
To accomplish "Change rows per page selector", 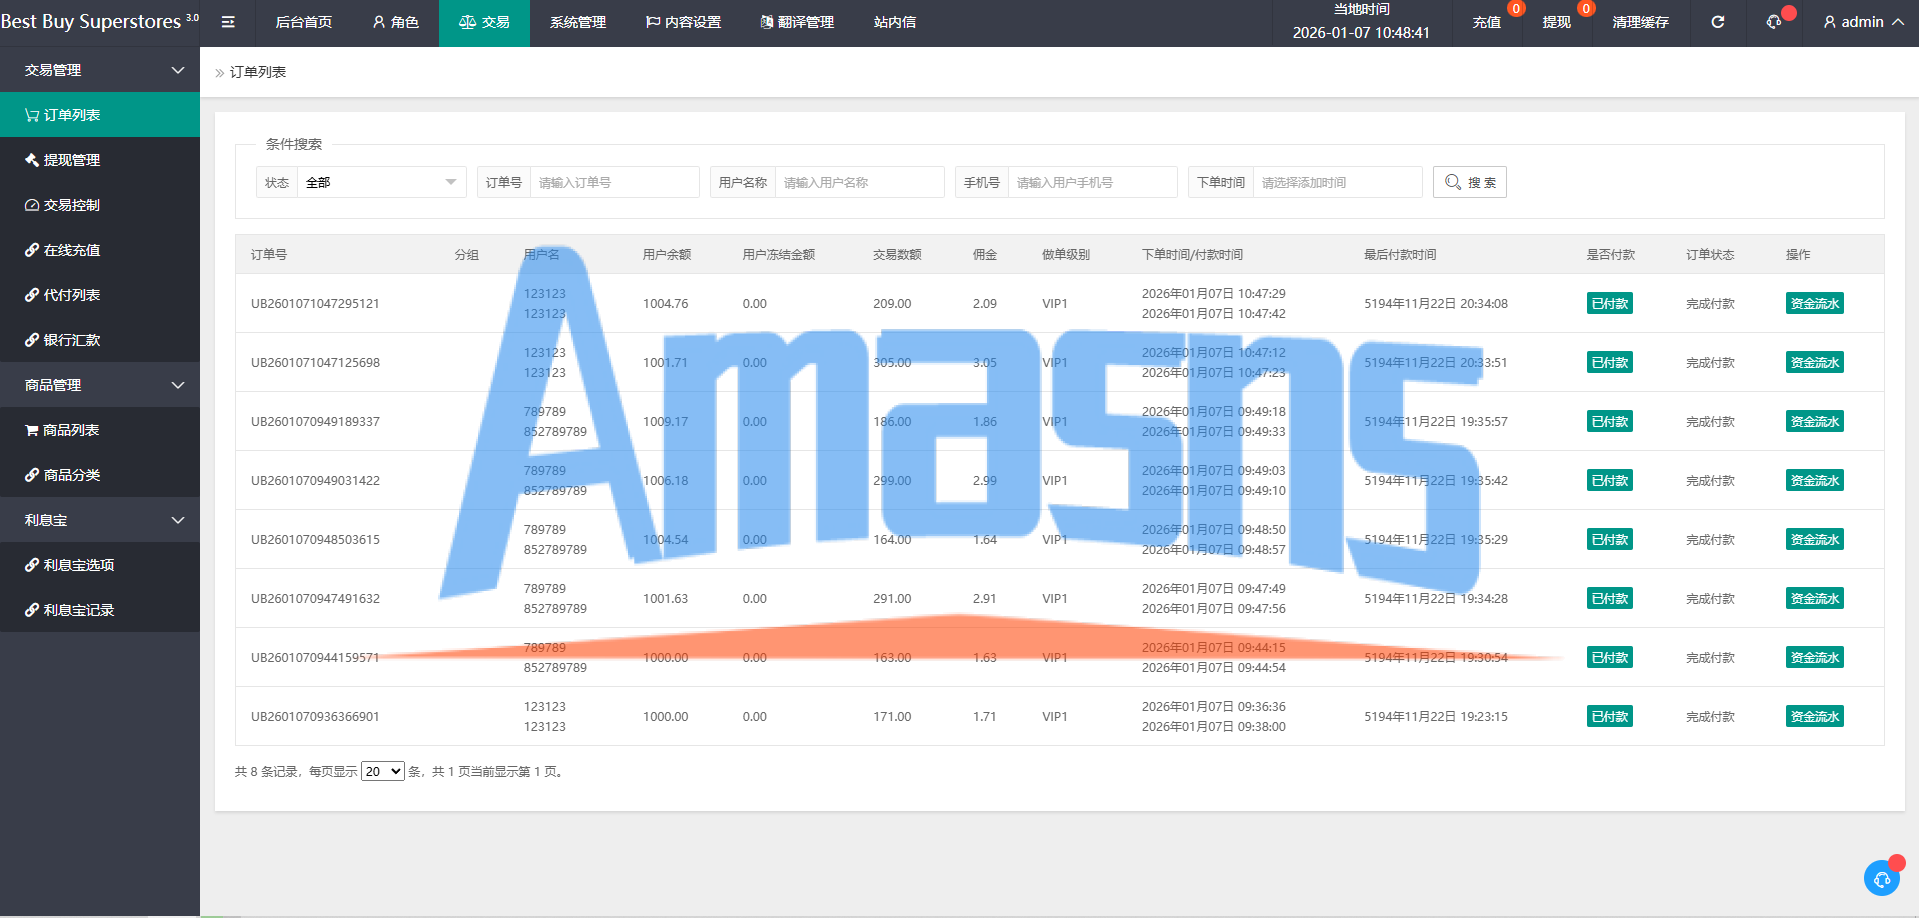I will (x=382, y=771).
